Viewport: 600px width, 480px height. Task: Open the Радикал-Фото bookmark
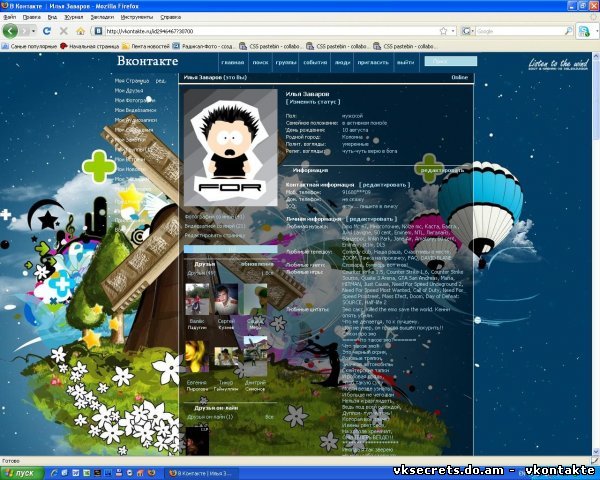(x=203, y=46)
